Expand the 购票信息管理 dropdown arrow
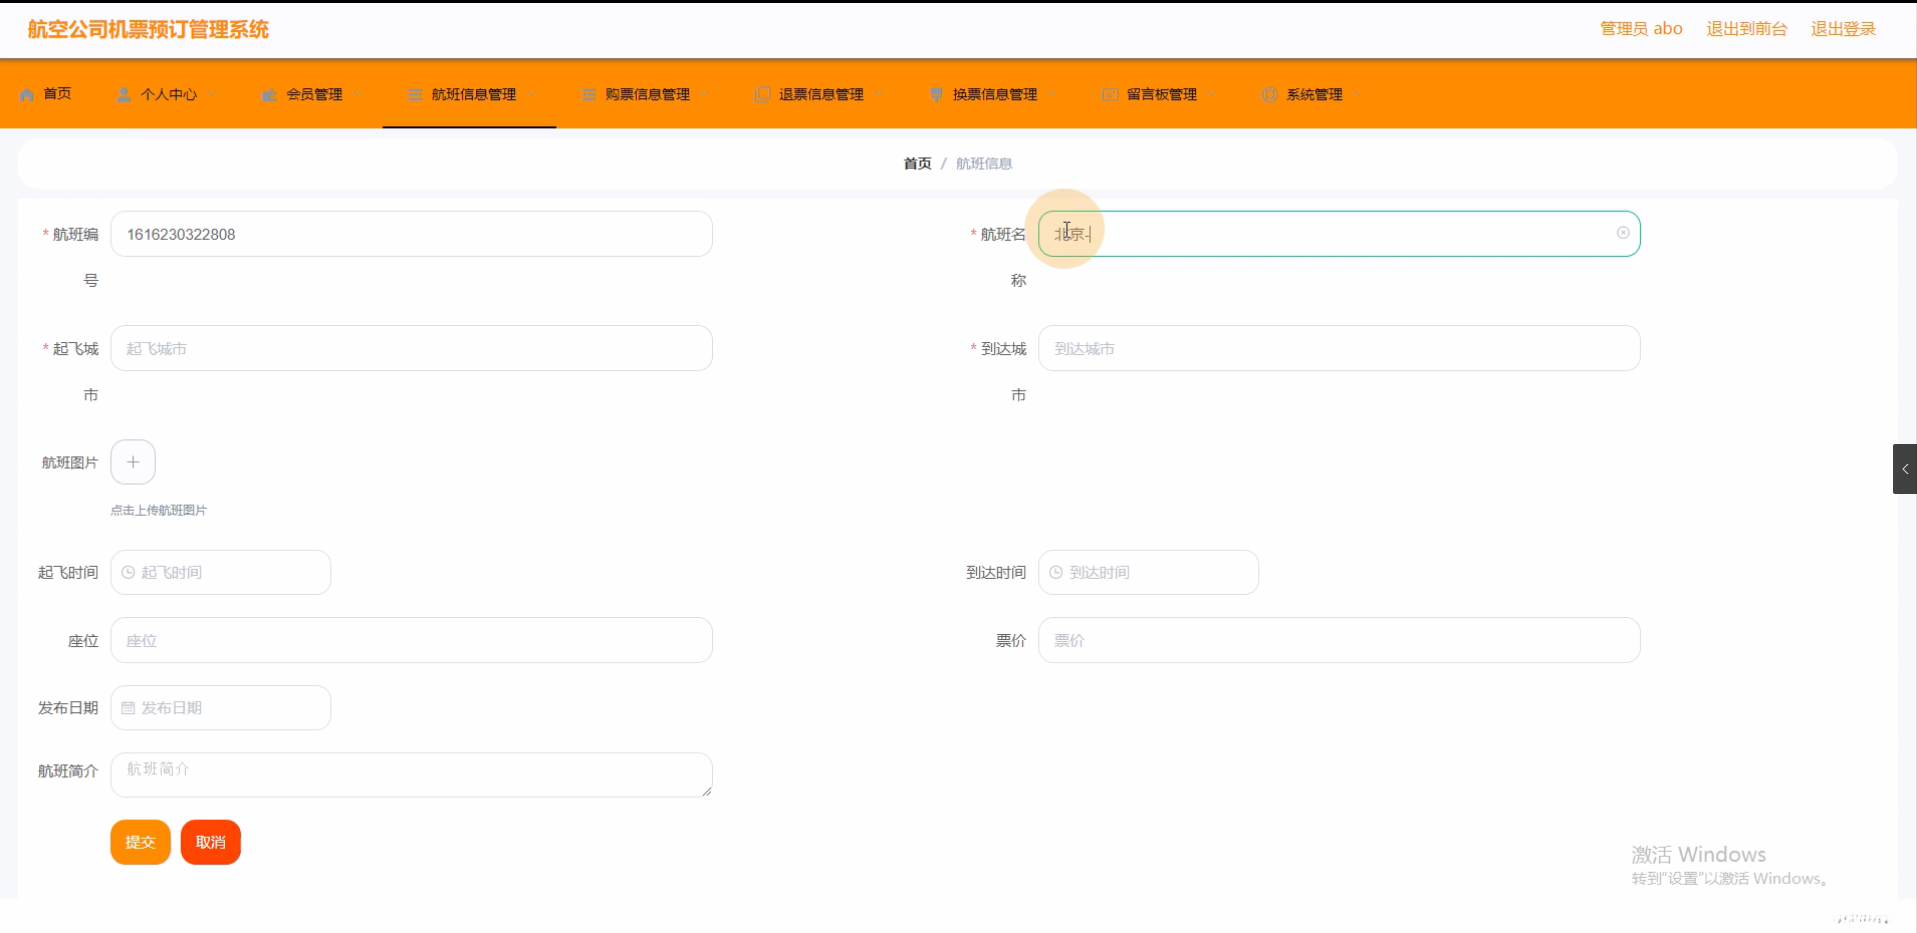This screenshot has width=1917, height=933. click(705, 94)
